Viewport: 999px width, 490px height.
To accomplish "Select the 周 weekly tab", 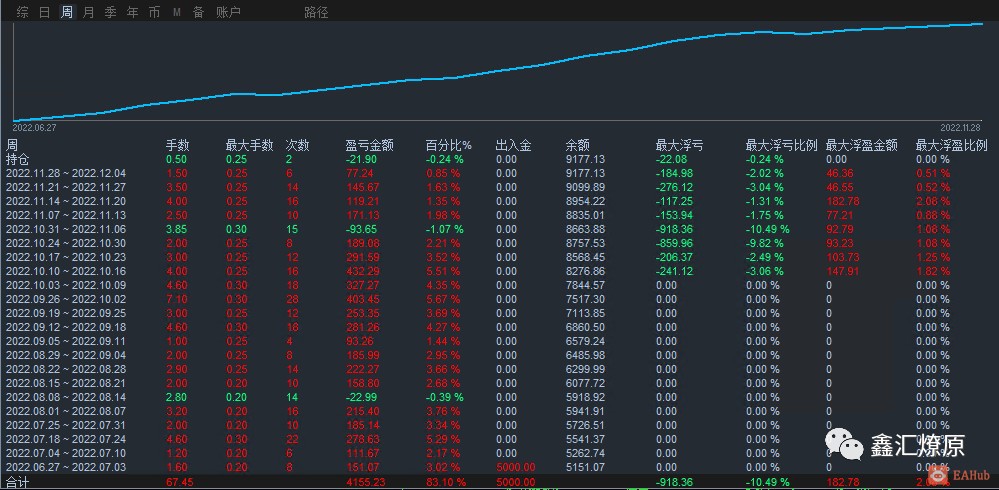I will coord(67,12).
